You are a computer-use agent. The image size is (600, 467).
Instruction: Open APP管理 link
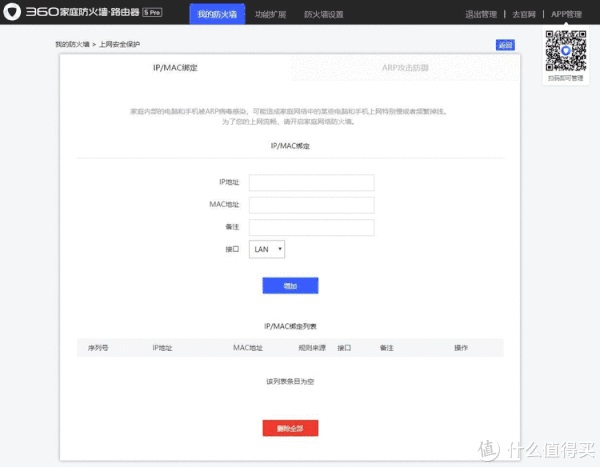pos(566,15)
